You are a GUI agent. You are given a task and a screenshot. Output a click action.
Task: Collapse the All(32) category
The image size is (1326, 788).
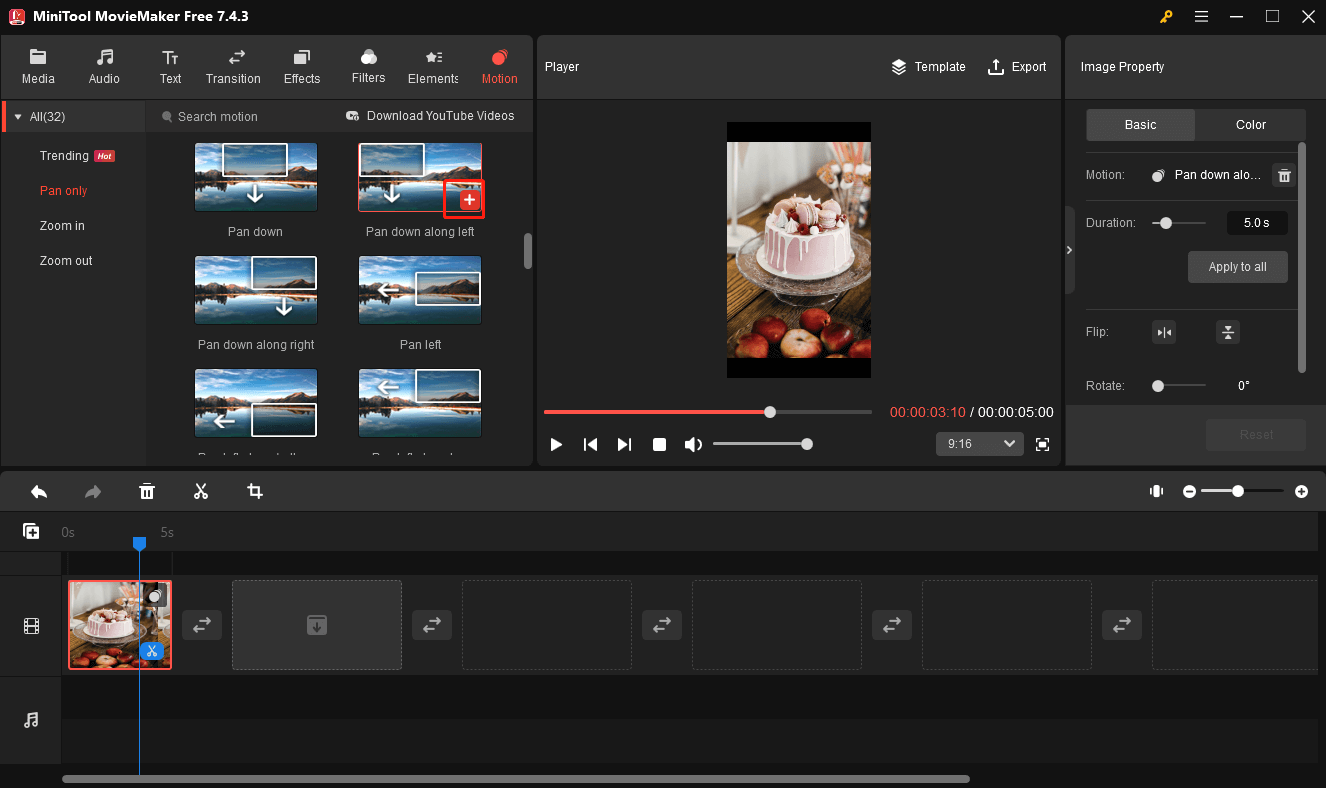coord(18,117)
